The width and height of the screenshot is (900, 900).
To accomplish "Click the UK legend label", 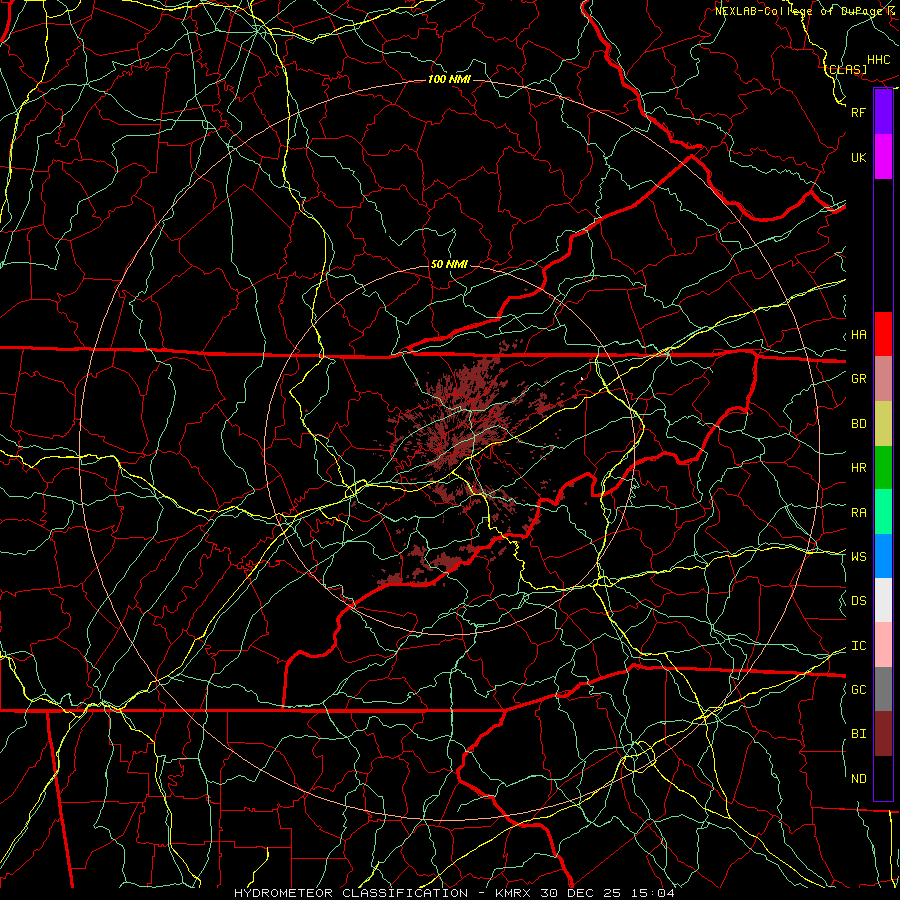I will [x=859, y=157].
